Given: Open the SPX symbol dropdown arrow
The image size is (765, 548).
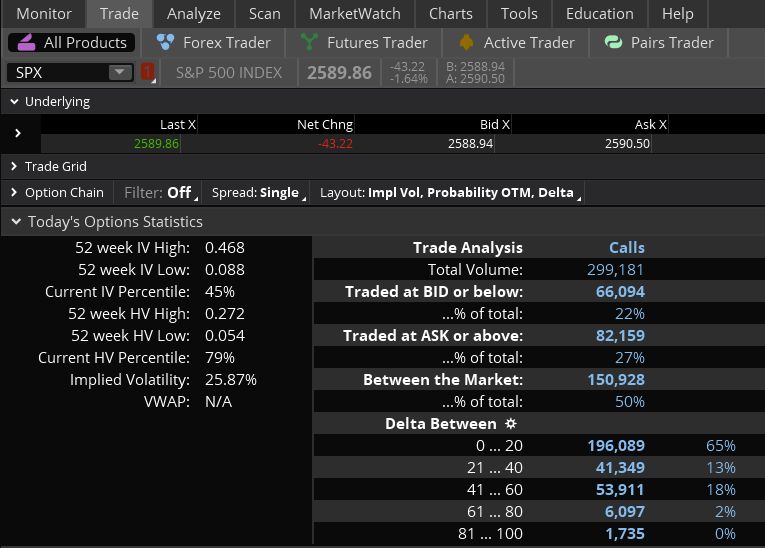Looking at the screenshot, I should [x=120, y=72].
